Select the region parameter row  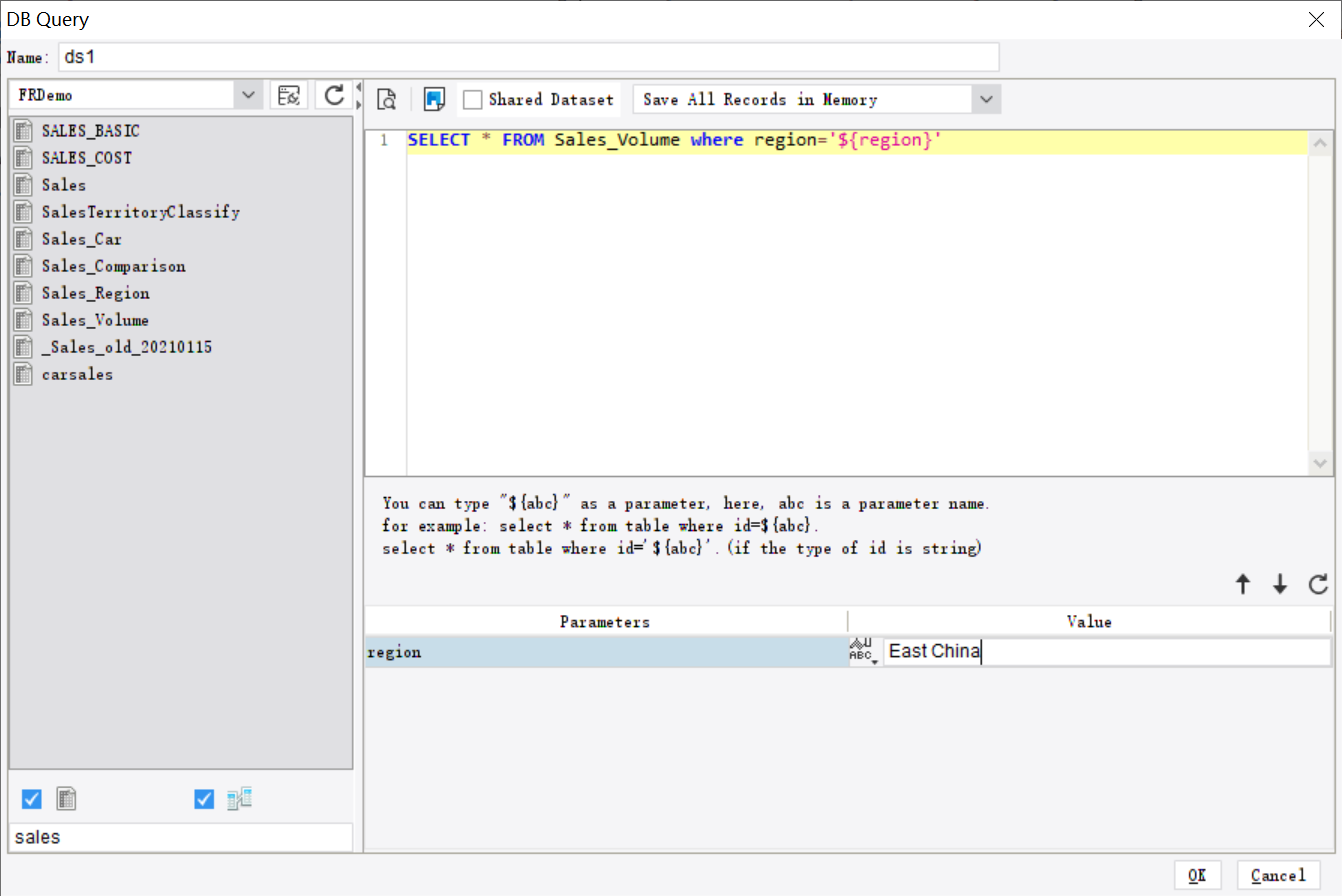606,652
